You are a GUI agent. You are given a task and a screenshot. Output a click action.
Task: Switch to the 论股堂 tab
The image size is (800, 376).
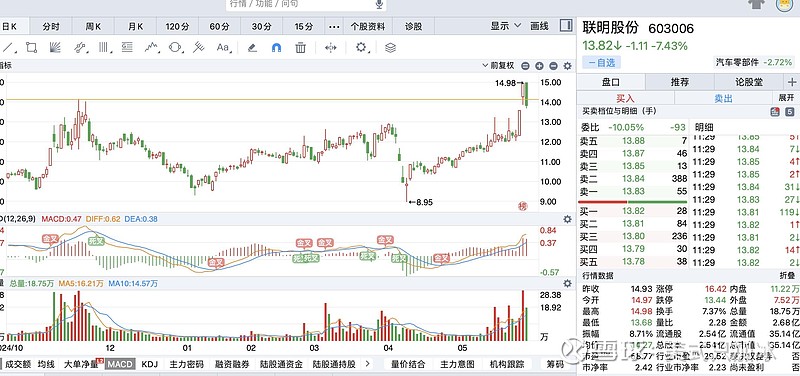pos(748,82)
